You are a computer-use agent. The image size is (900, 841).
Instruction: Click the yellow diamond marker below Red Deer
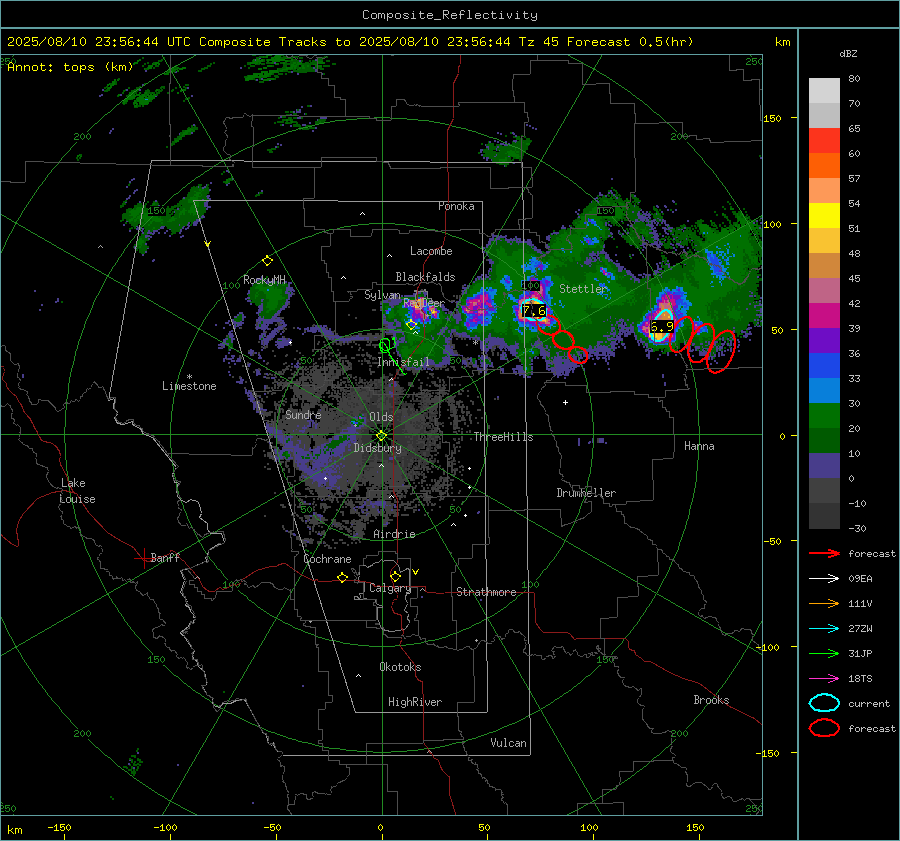411,325
